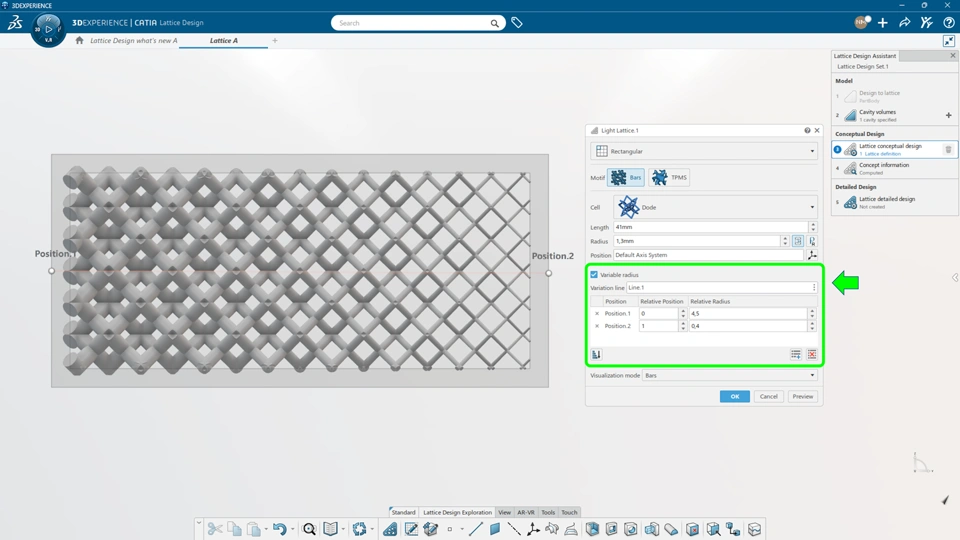This screenshot has width=960, height=540.
Task: Switch to the View toolbar tab
Action: (x=504, y=512)
